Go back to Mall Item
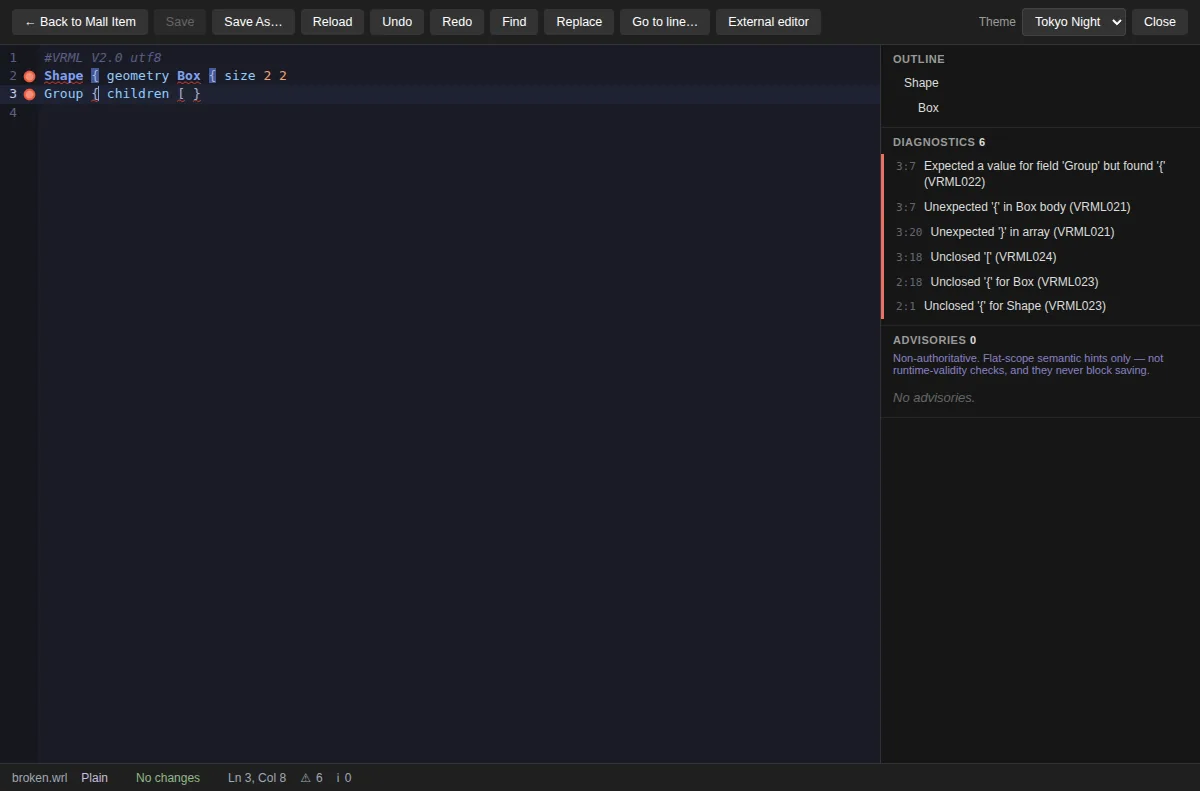The width and height of the screenshot is (1200, 791). 80,22
